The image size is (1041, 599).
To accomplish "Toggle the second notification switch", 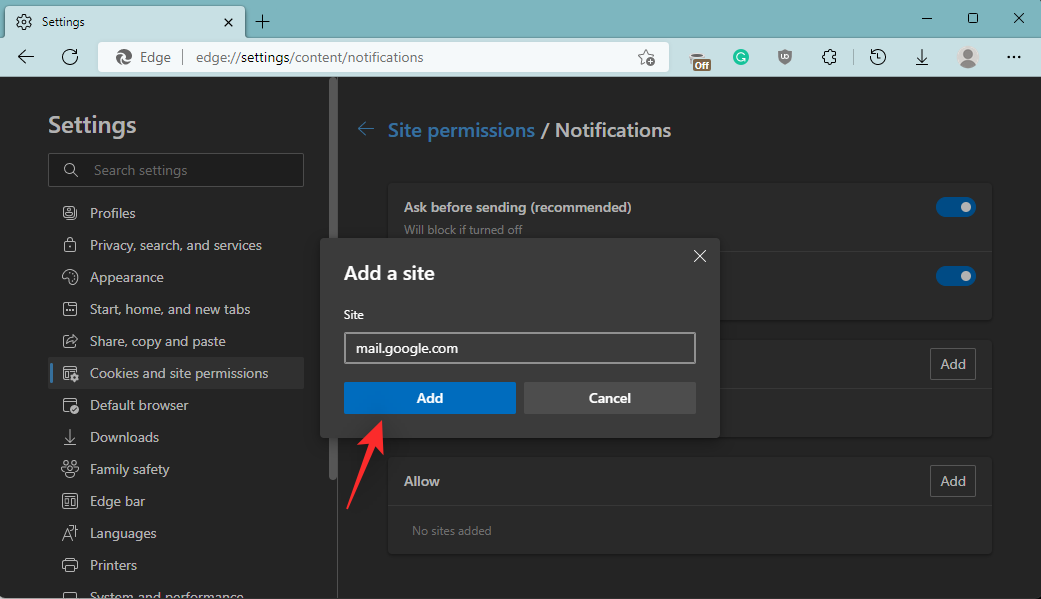I will pyautogui.click(x=955, y=276).
